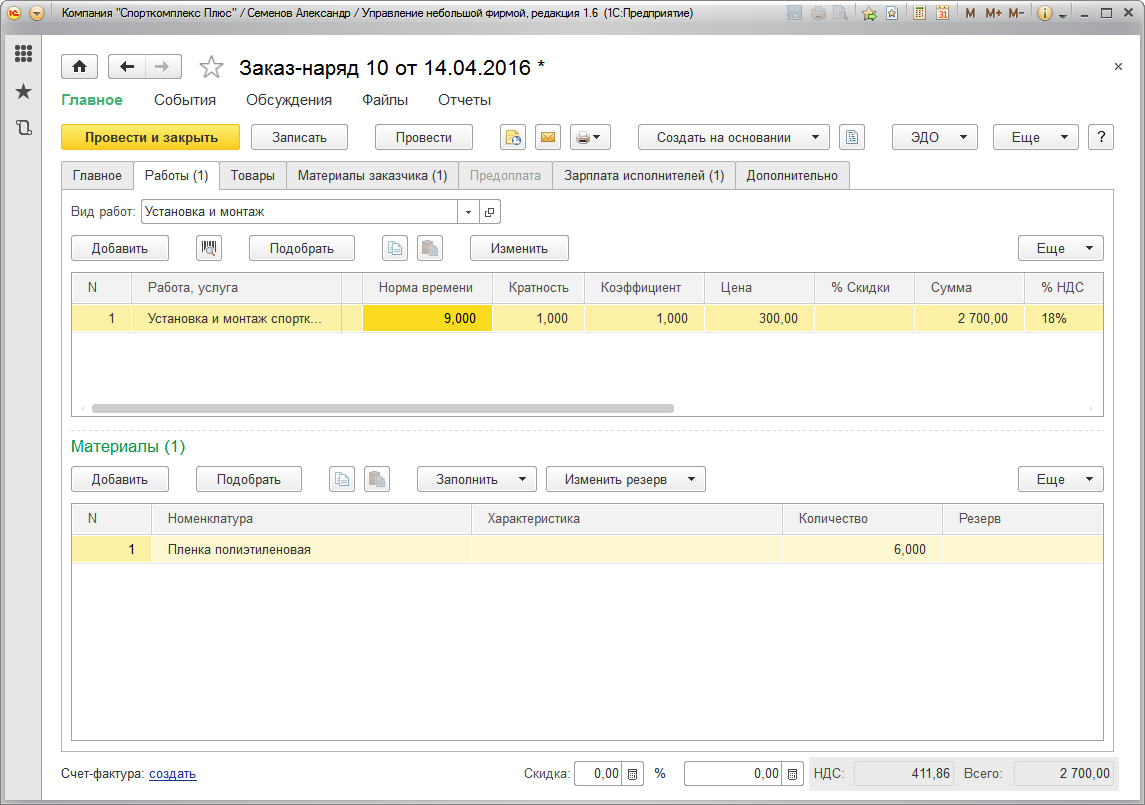Send document by email envelope icon

pos(548,137)
